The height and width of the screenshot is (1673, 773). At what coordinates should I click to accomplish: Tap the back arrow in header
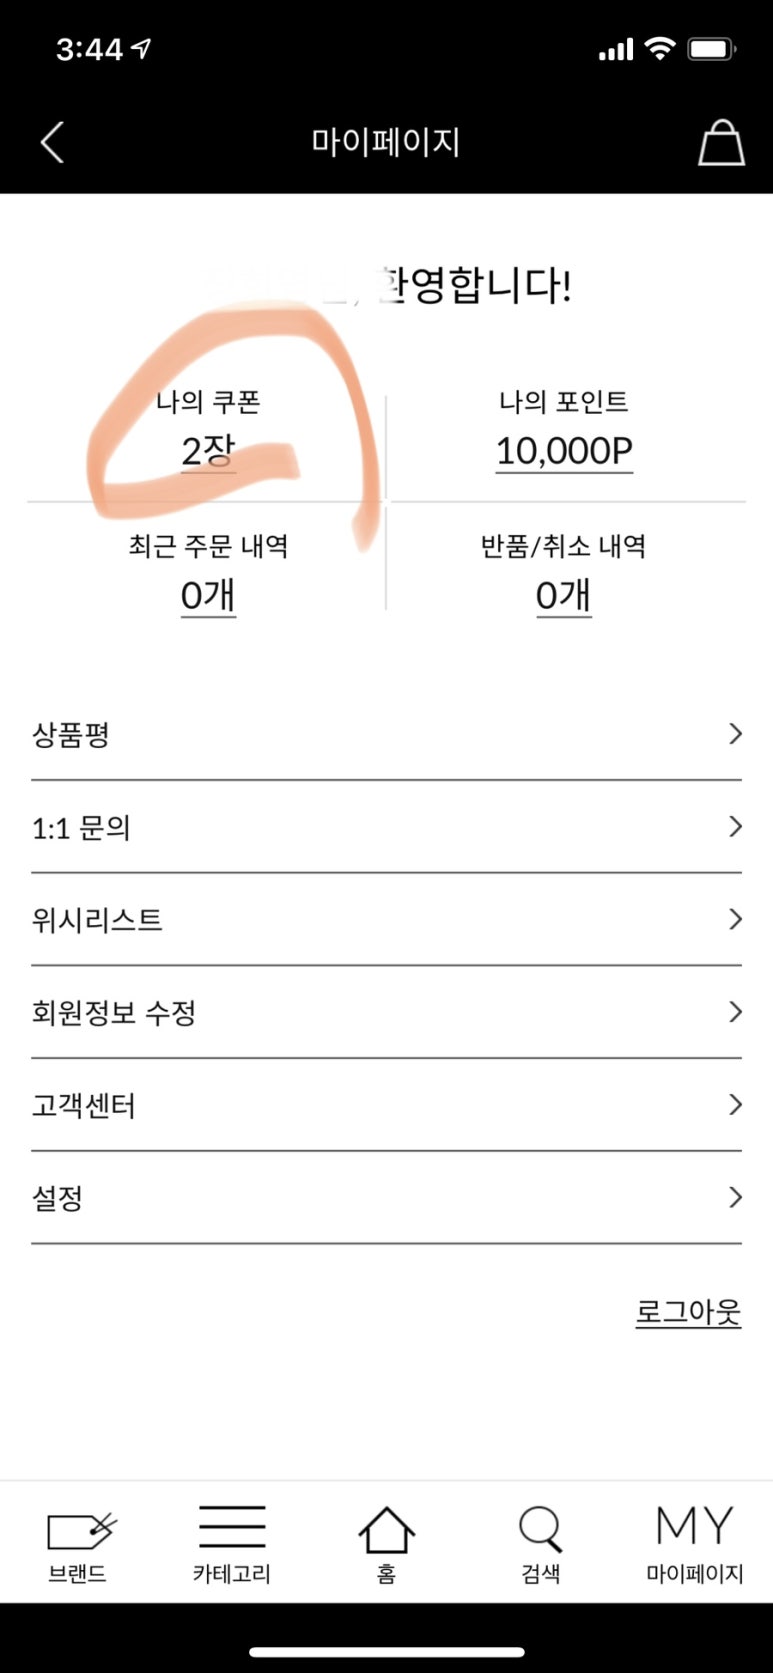click(x=52, y=143)
